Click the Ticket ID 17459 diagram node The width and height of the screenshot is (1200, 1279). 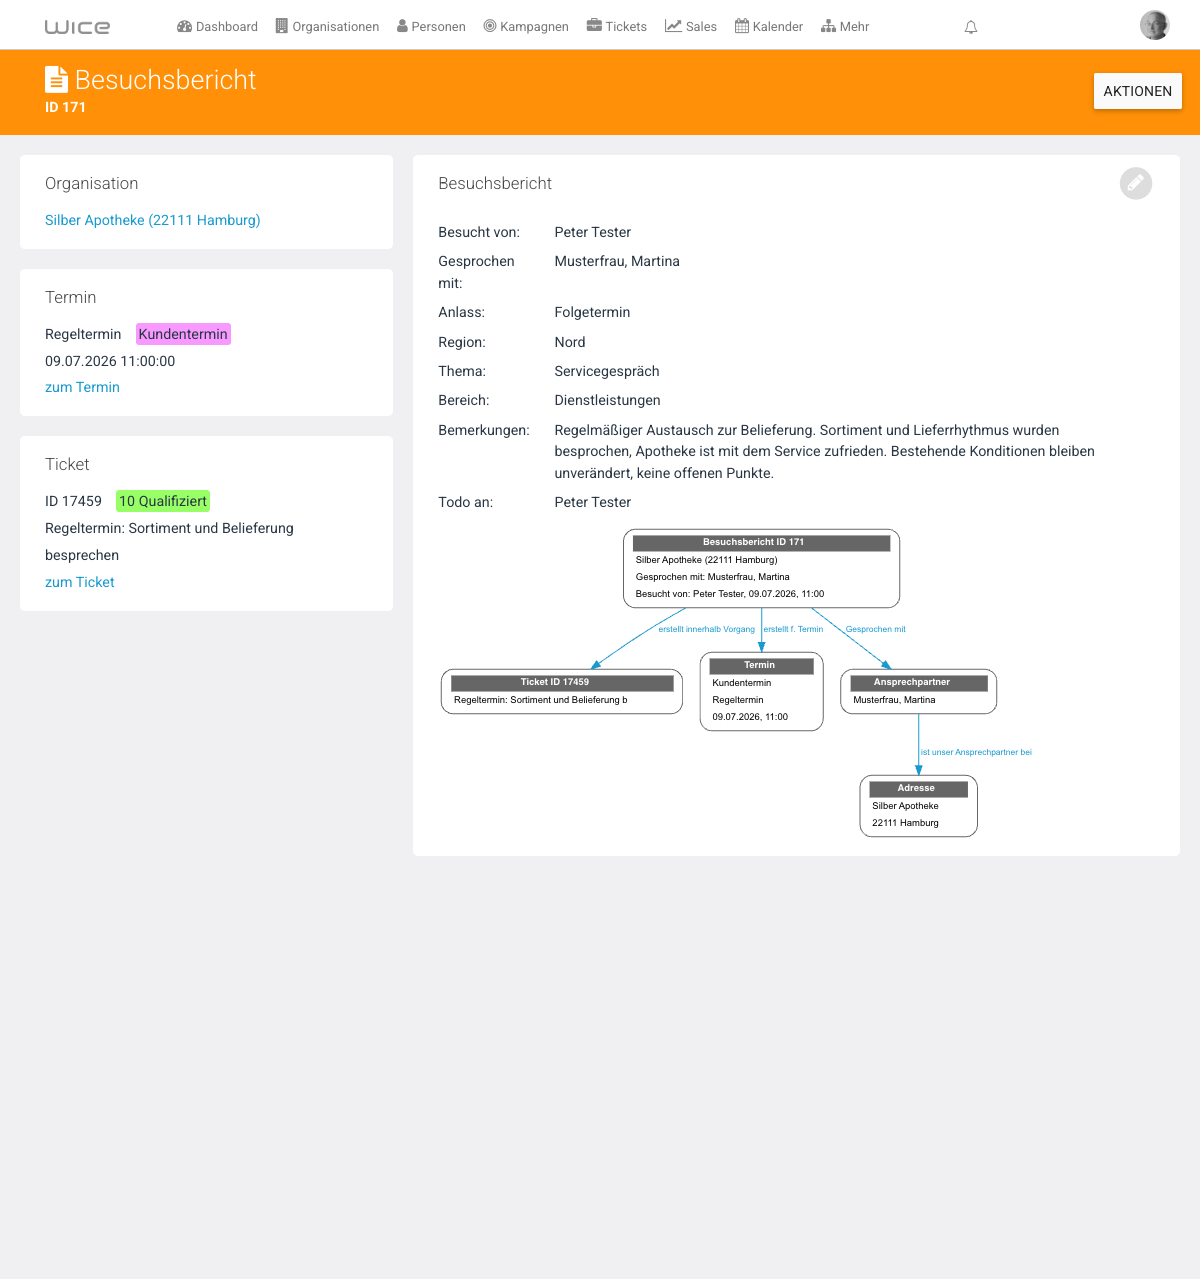click(562, 691)
